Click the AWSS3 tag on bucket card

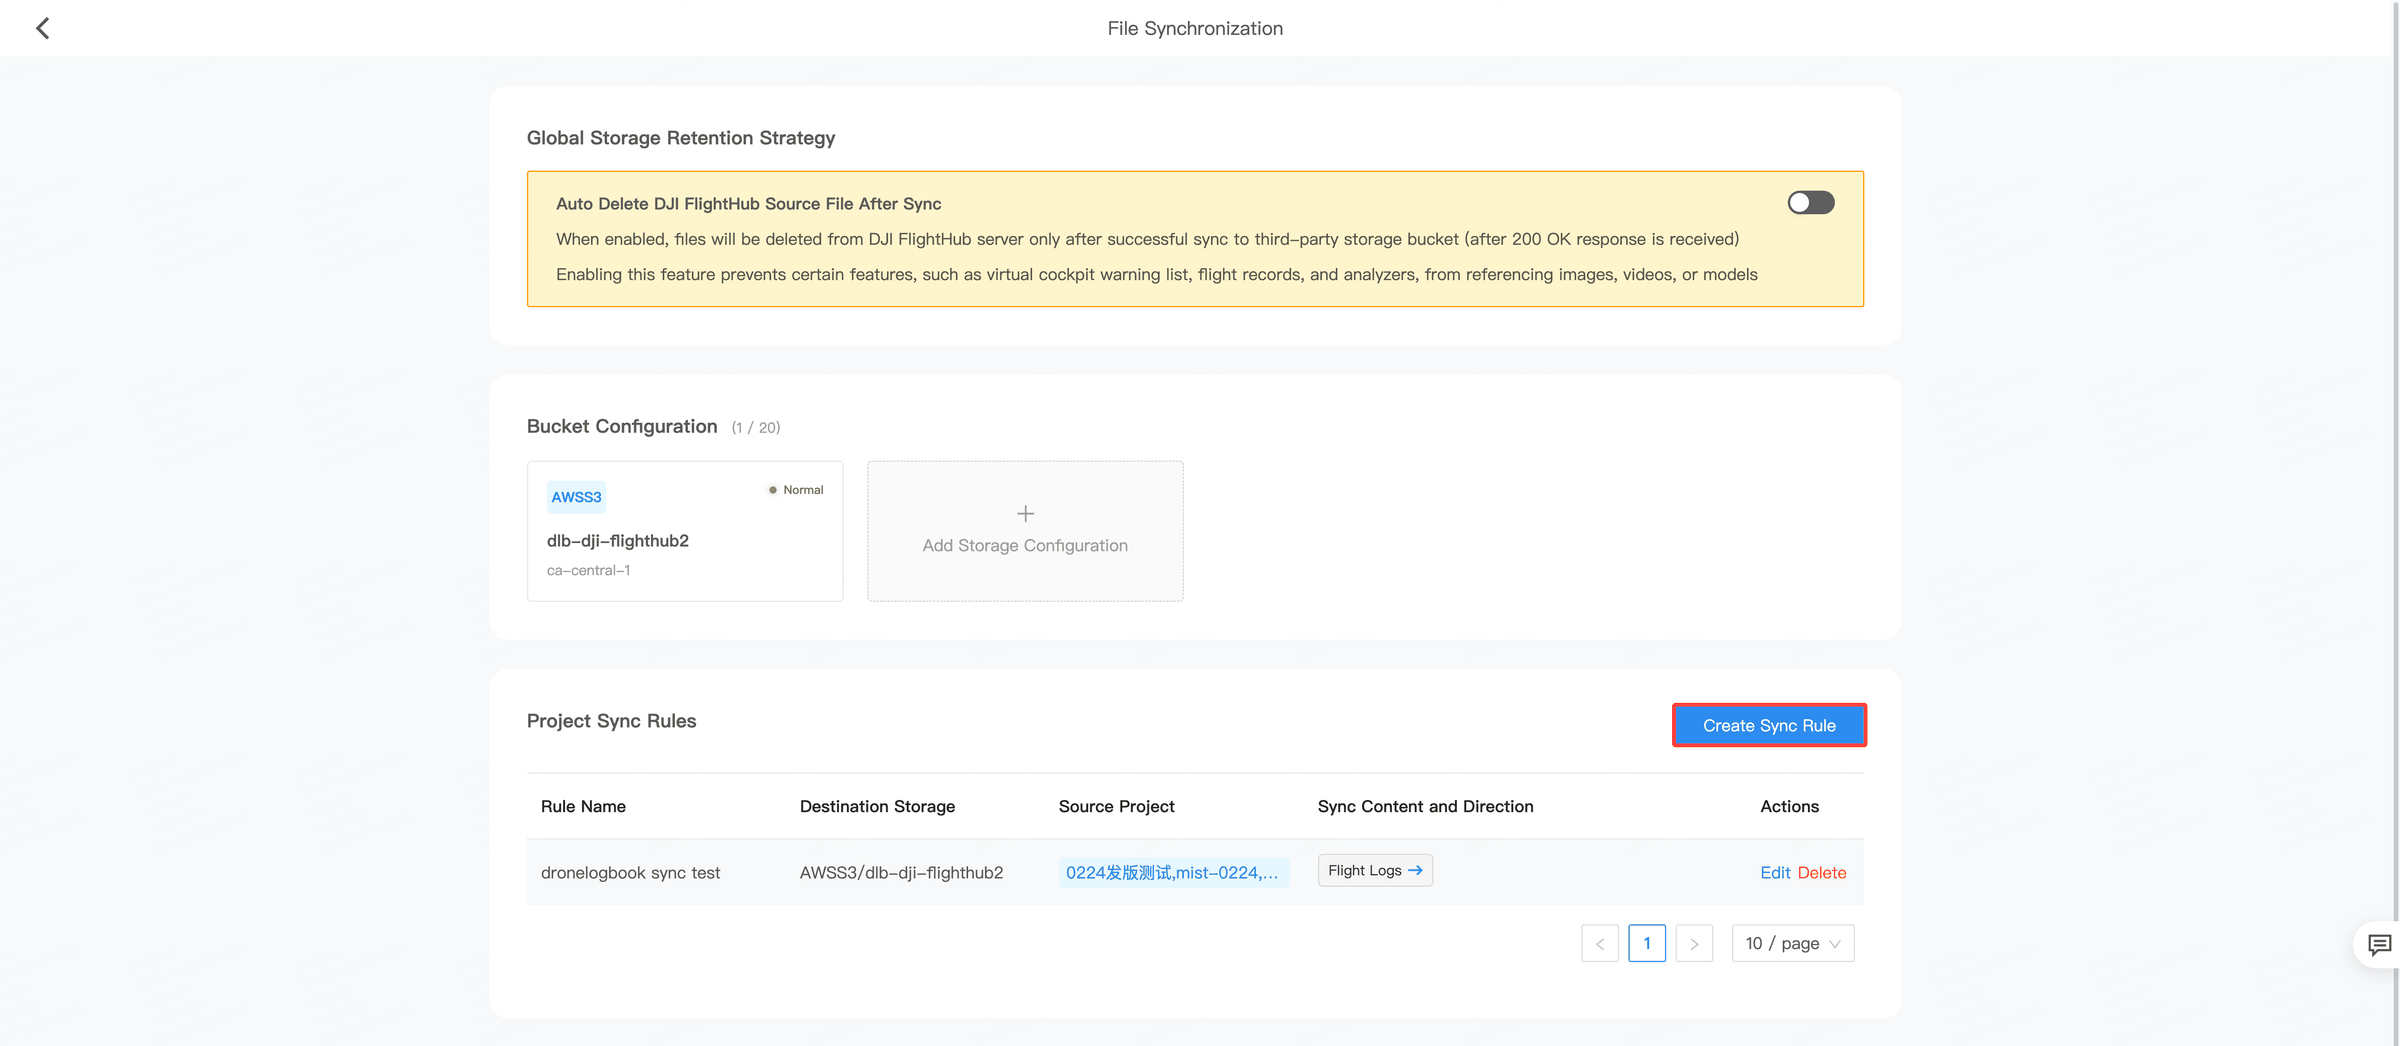point(576,497)
